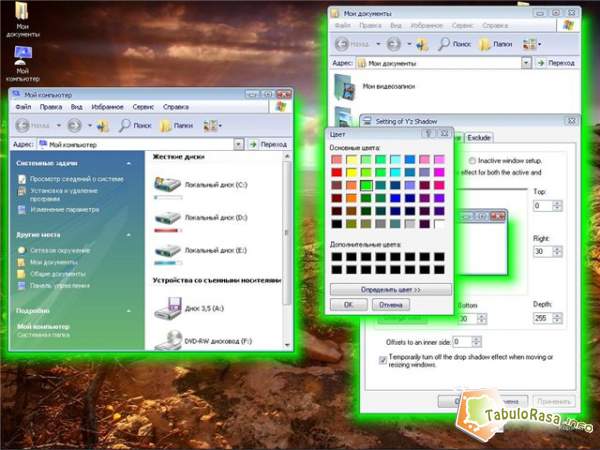
Task: Click the help question-mark in Цвет dialog
Action: pyautogui.click(x=428, y=134)
